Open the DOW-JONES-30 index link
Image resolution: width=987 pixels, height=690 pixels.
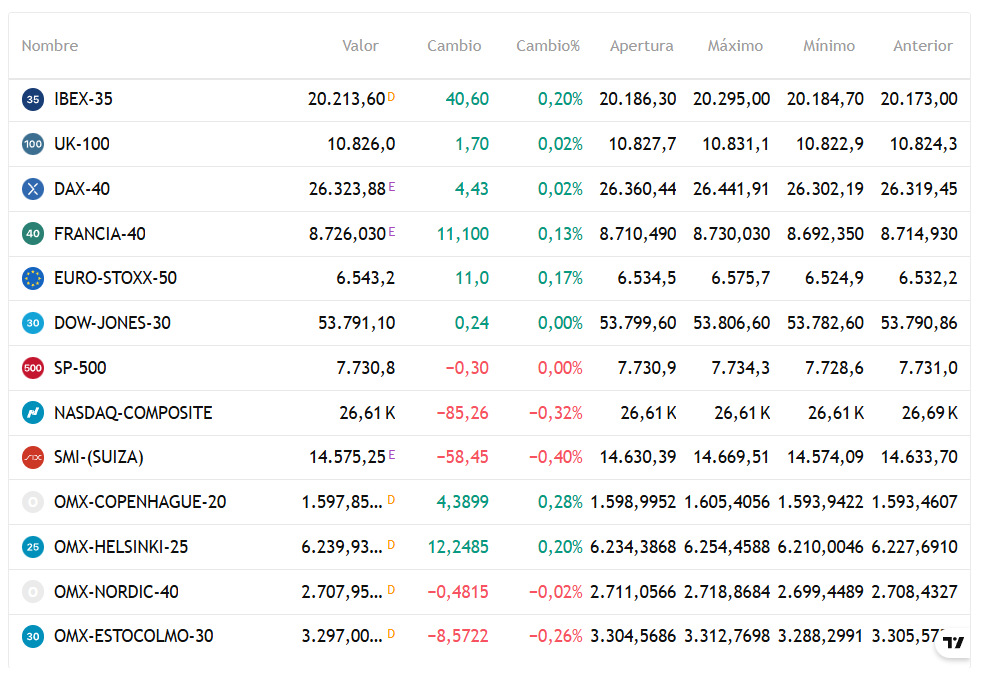tap(112, 323)
